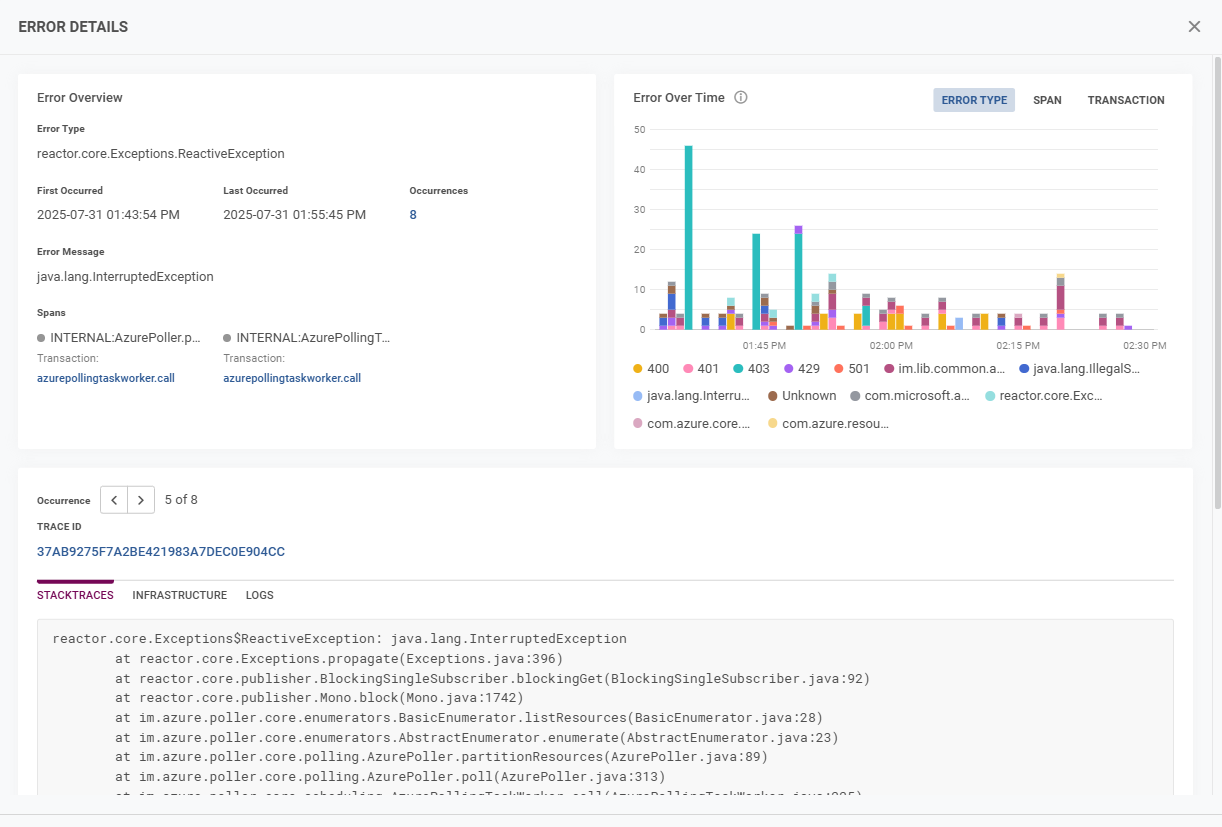Image resolution: width=1222 pixels, height=827 pixels.
Task: Switch to the LOGS tab
Action: point(260,595)
